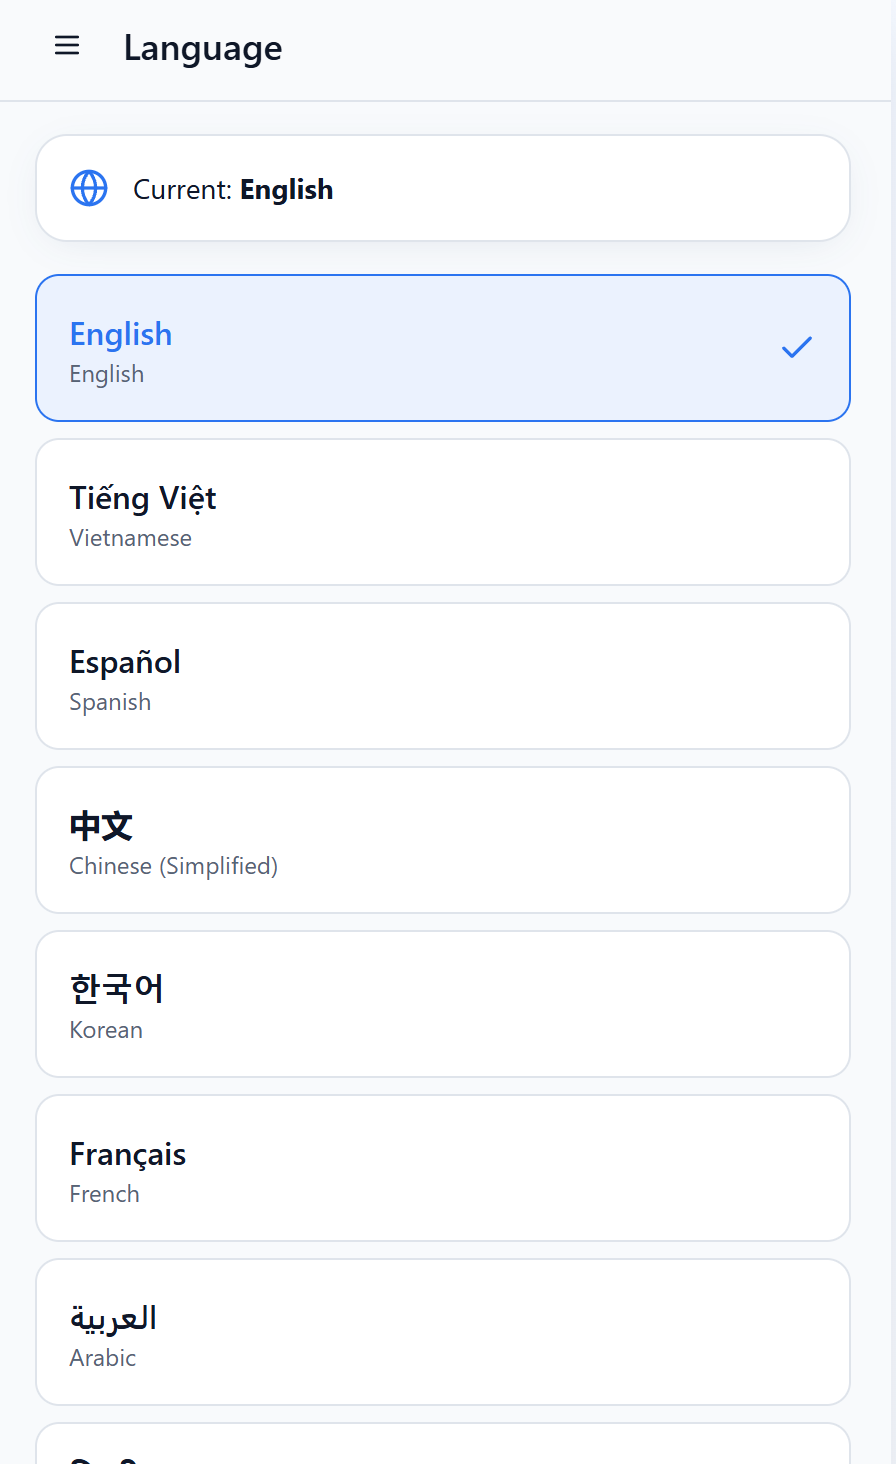
Task: Pick the 한국어 language option
Action: (x=443, y=1004)
